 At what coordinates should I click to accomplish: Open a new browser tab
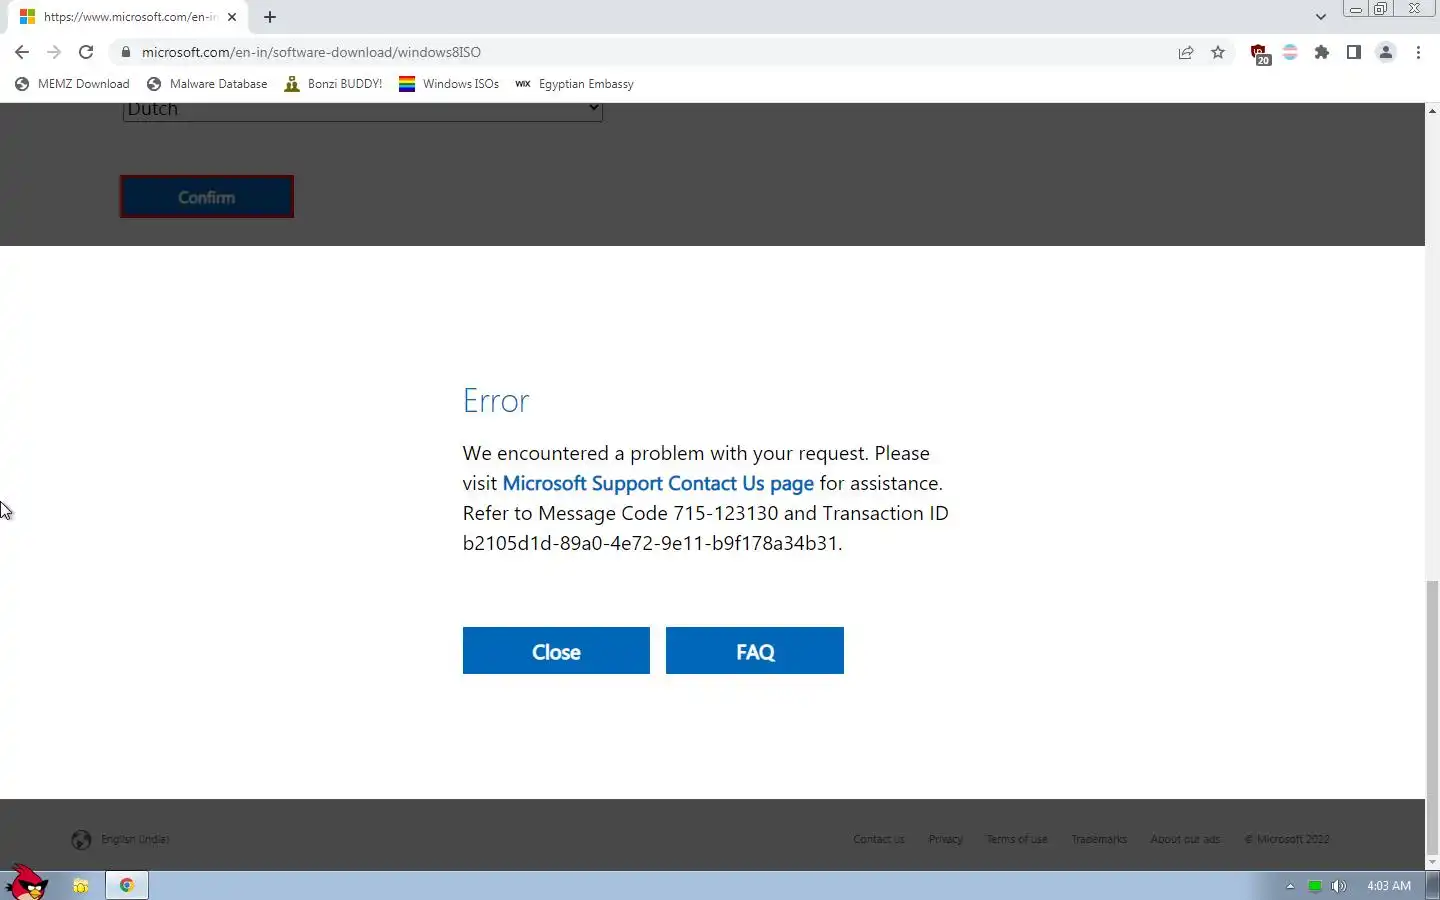[x=270, y=17]
